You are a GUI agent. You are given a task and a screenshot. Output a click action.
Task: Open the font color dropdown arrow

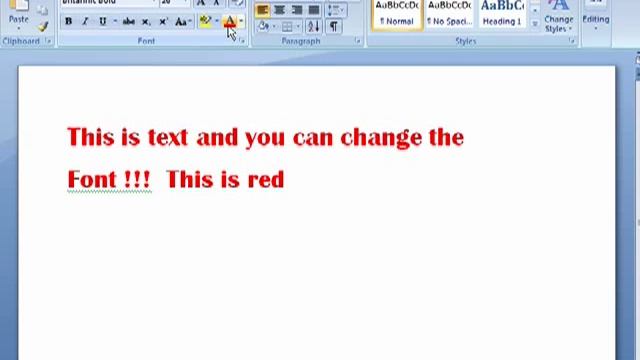point(241,21)
